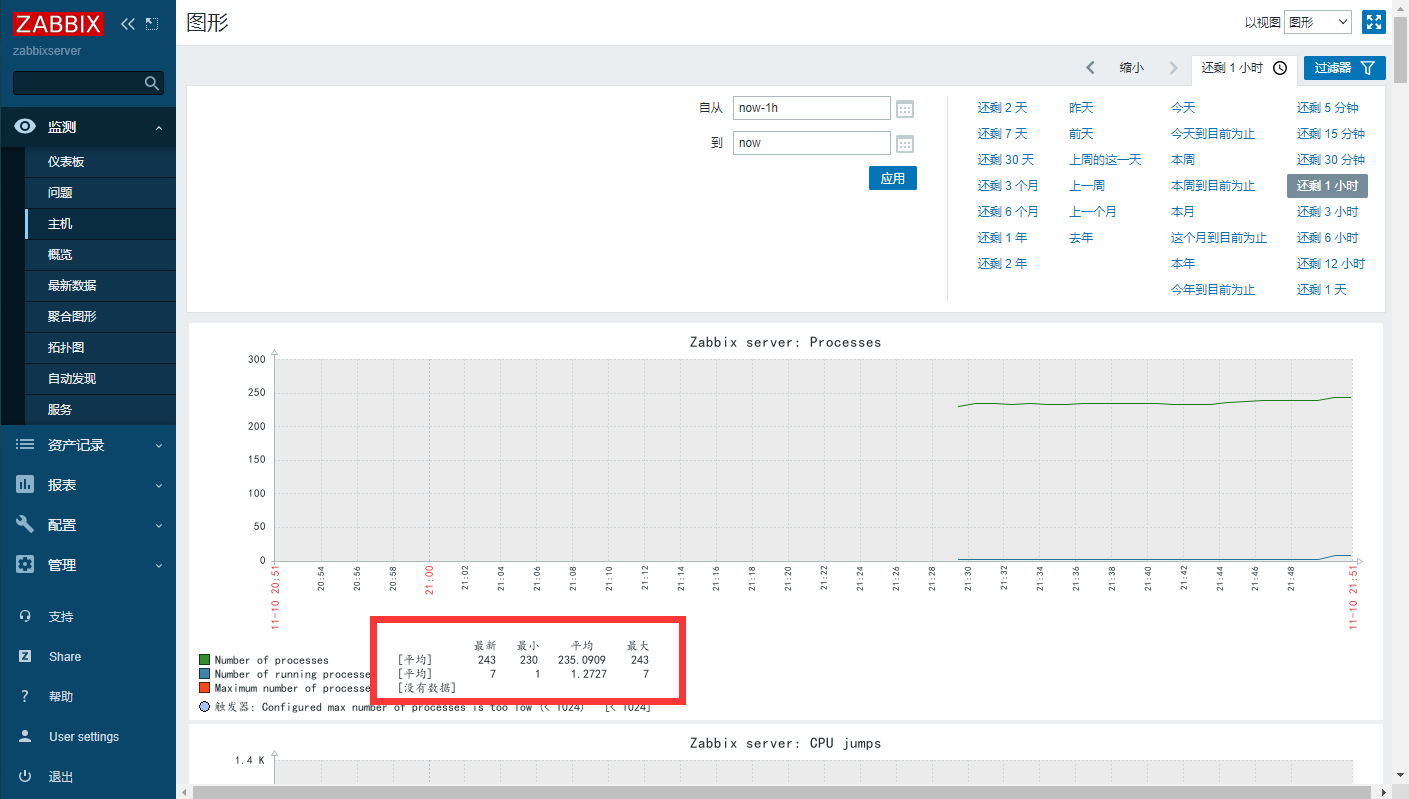Select highlighted 还剩 1 小时 preset

[x=1327, y=186]
